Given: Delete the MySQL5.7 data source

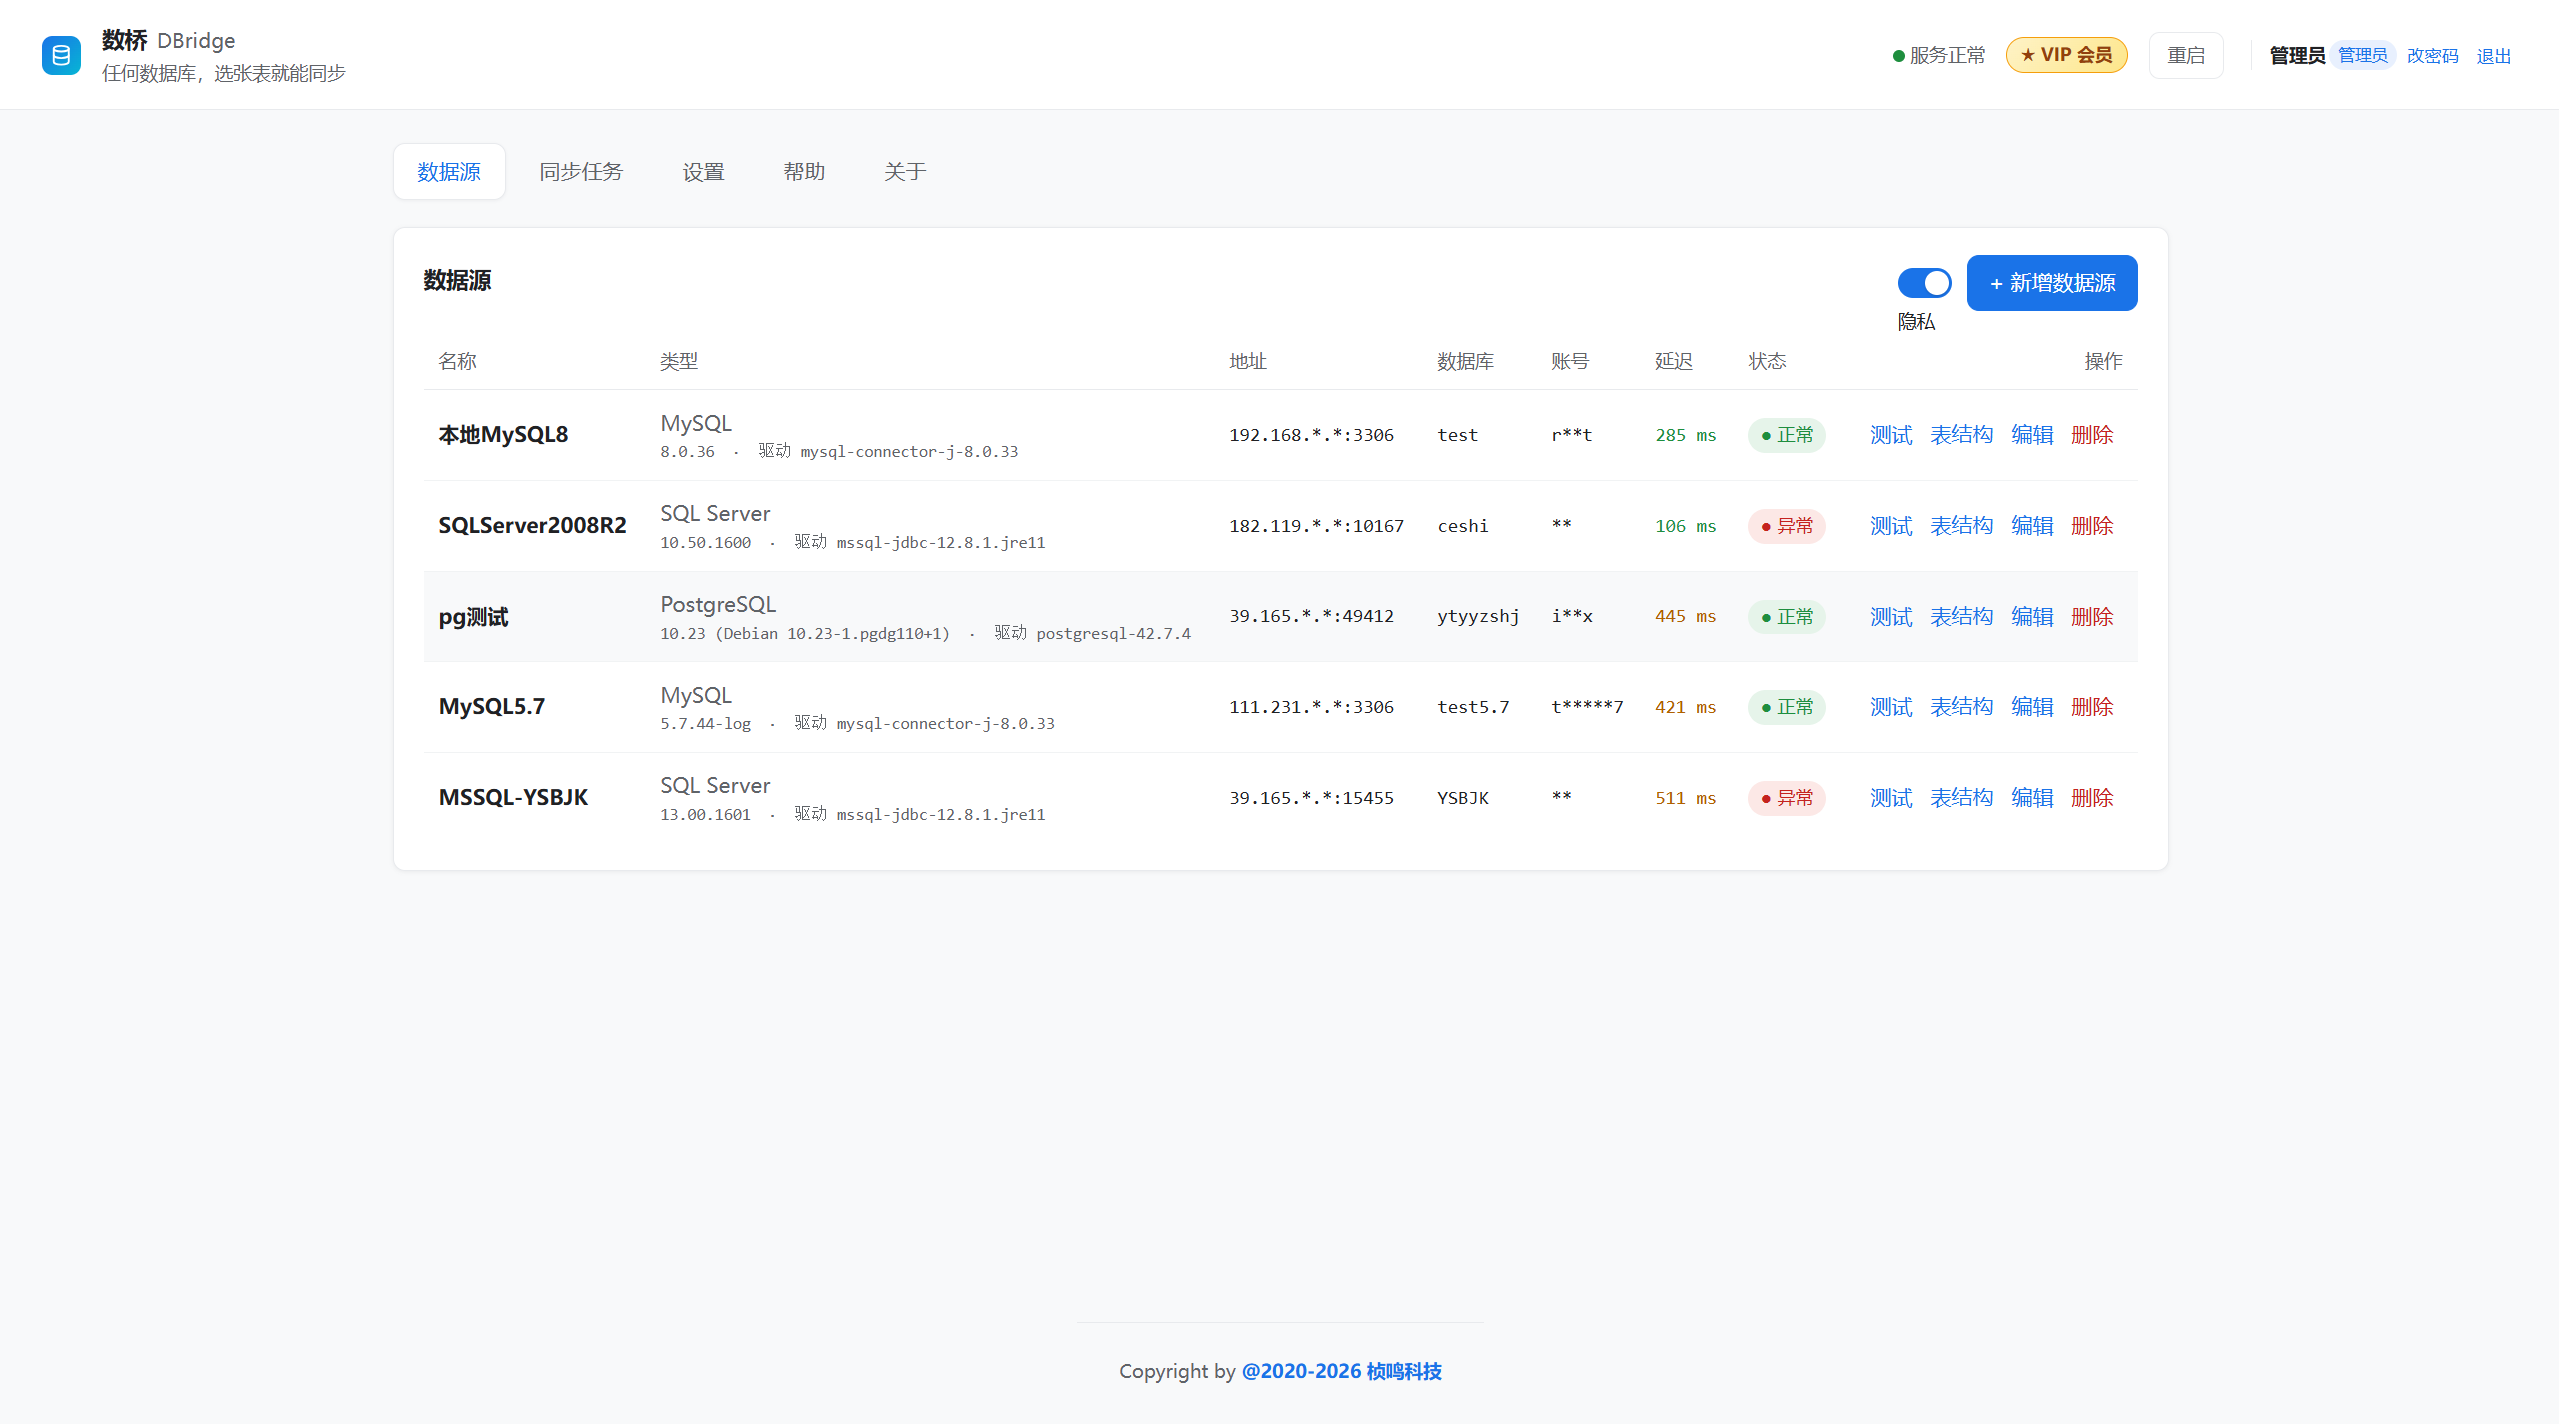Looking at the screenshot, I should (2092, 707).
